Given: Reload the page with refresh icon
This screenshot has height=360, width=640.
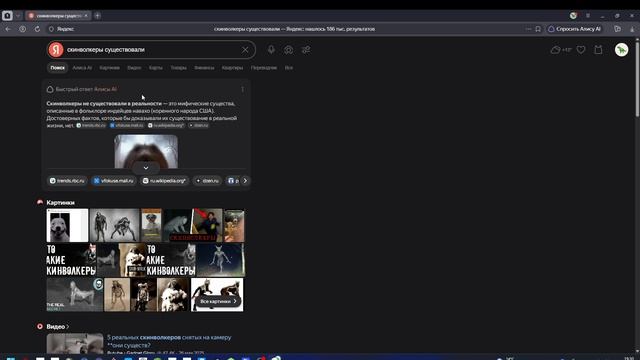Looking at the screenshot, I should click(37, 29).
